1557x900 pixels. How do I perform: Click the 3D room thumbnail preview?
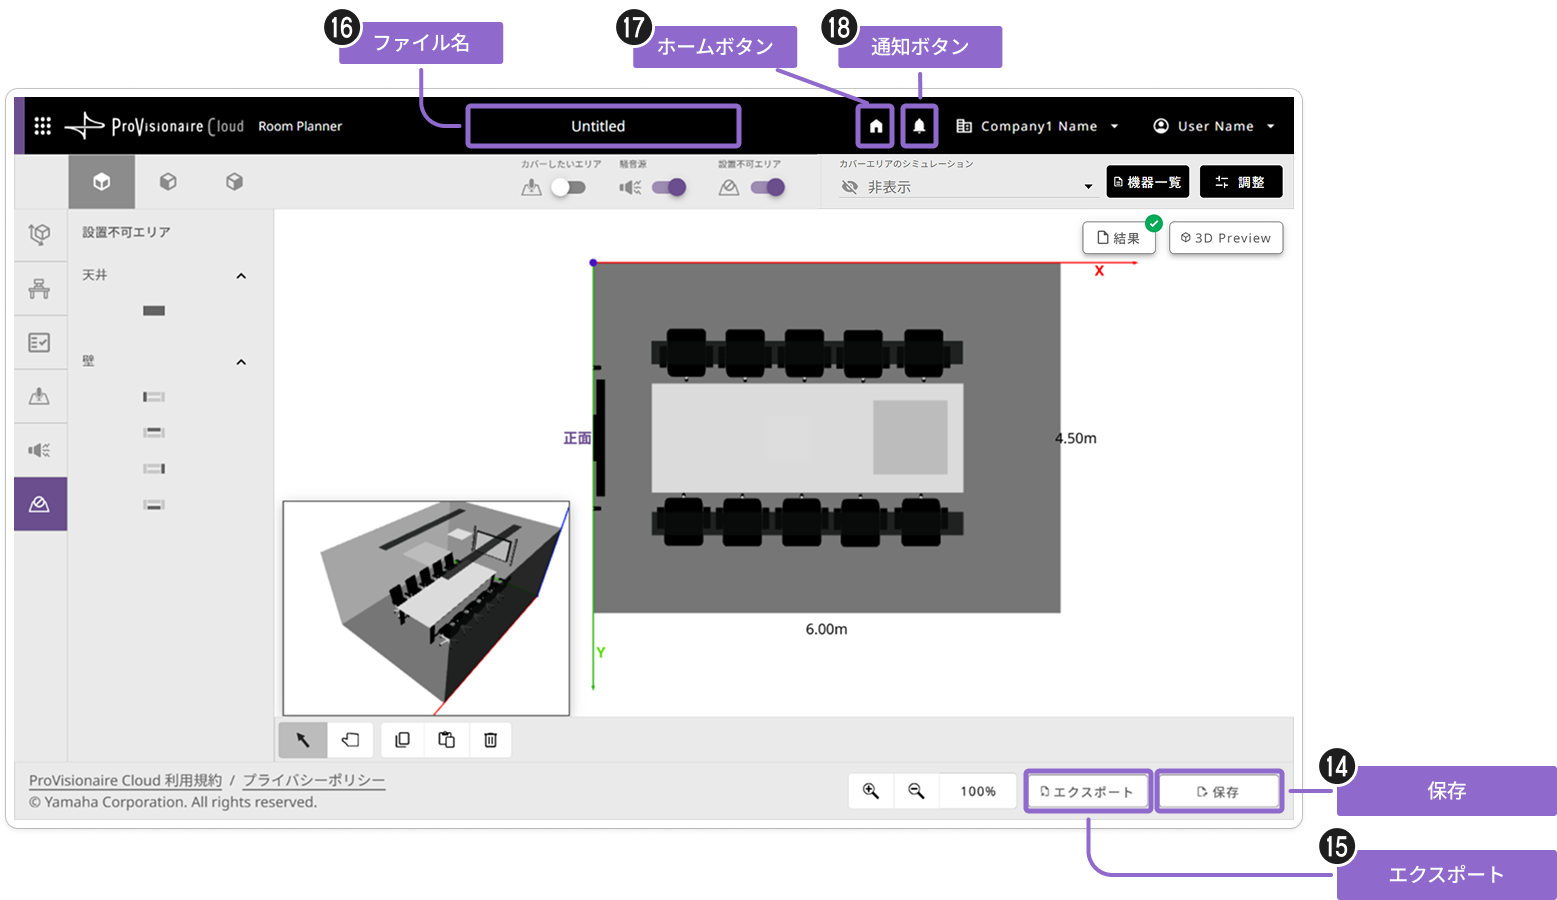(426, 608)
